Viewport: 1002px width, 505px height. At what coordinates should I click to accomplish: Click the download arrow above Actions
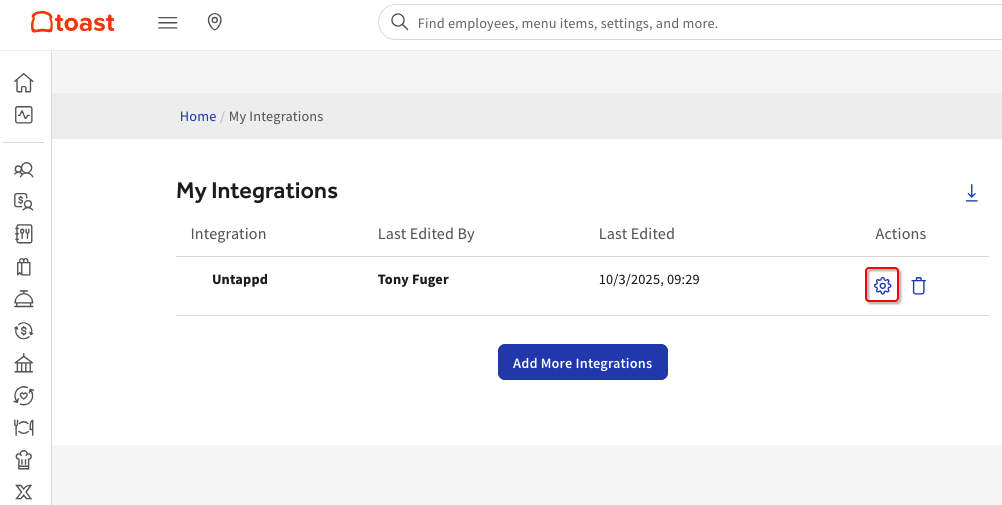[971, 193]
